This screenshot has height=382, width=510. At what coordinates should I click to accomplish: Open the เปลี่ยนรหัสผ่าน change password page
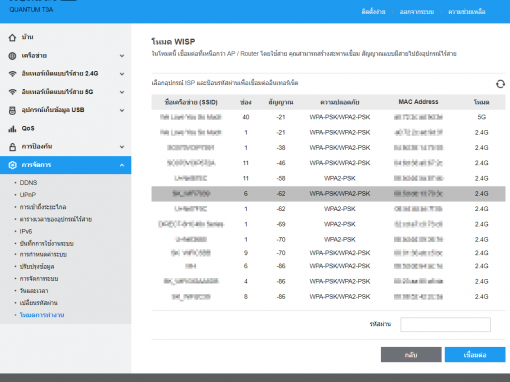[38, 303]
